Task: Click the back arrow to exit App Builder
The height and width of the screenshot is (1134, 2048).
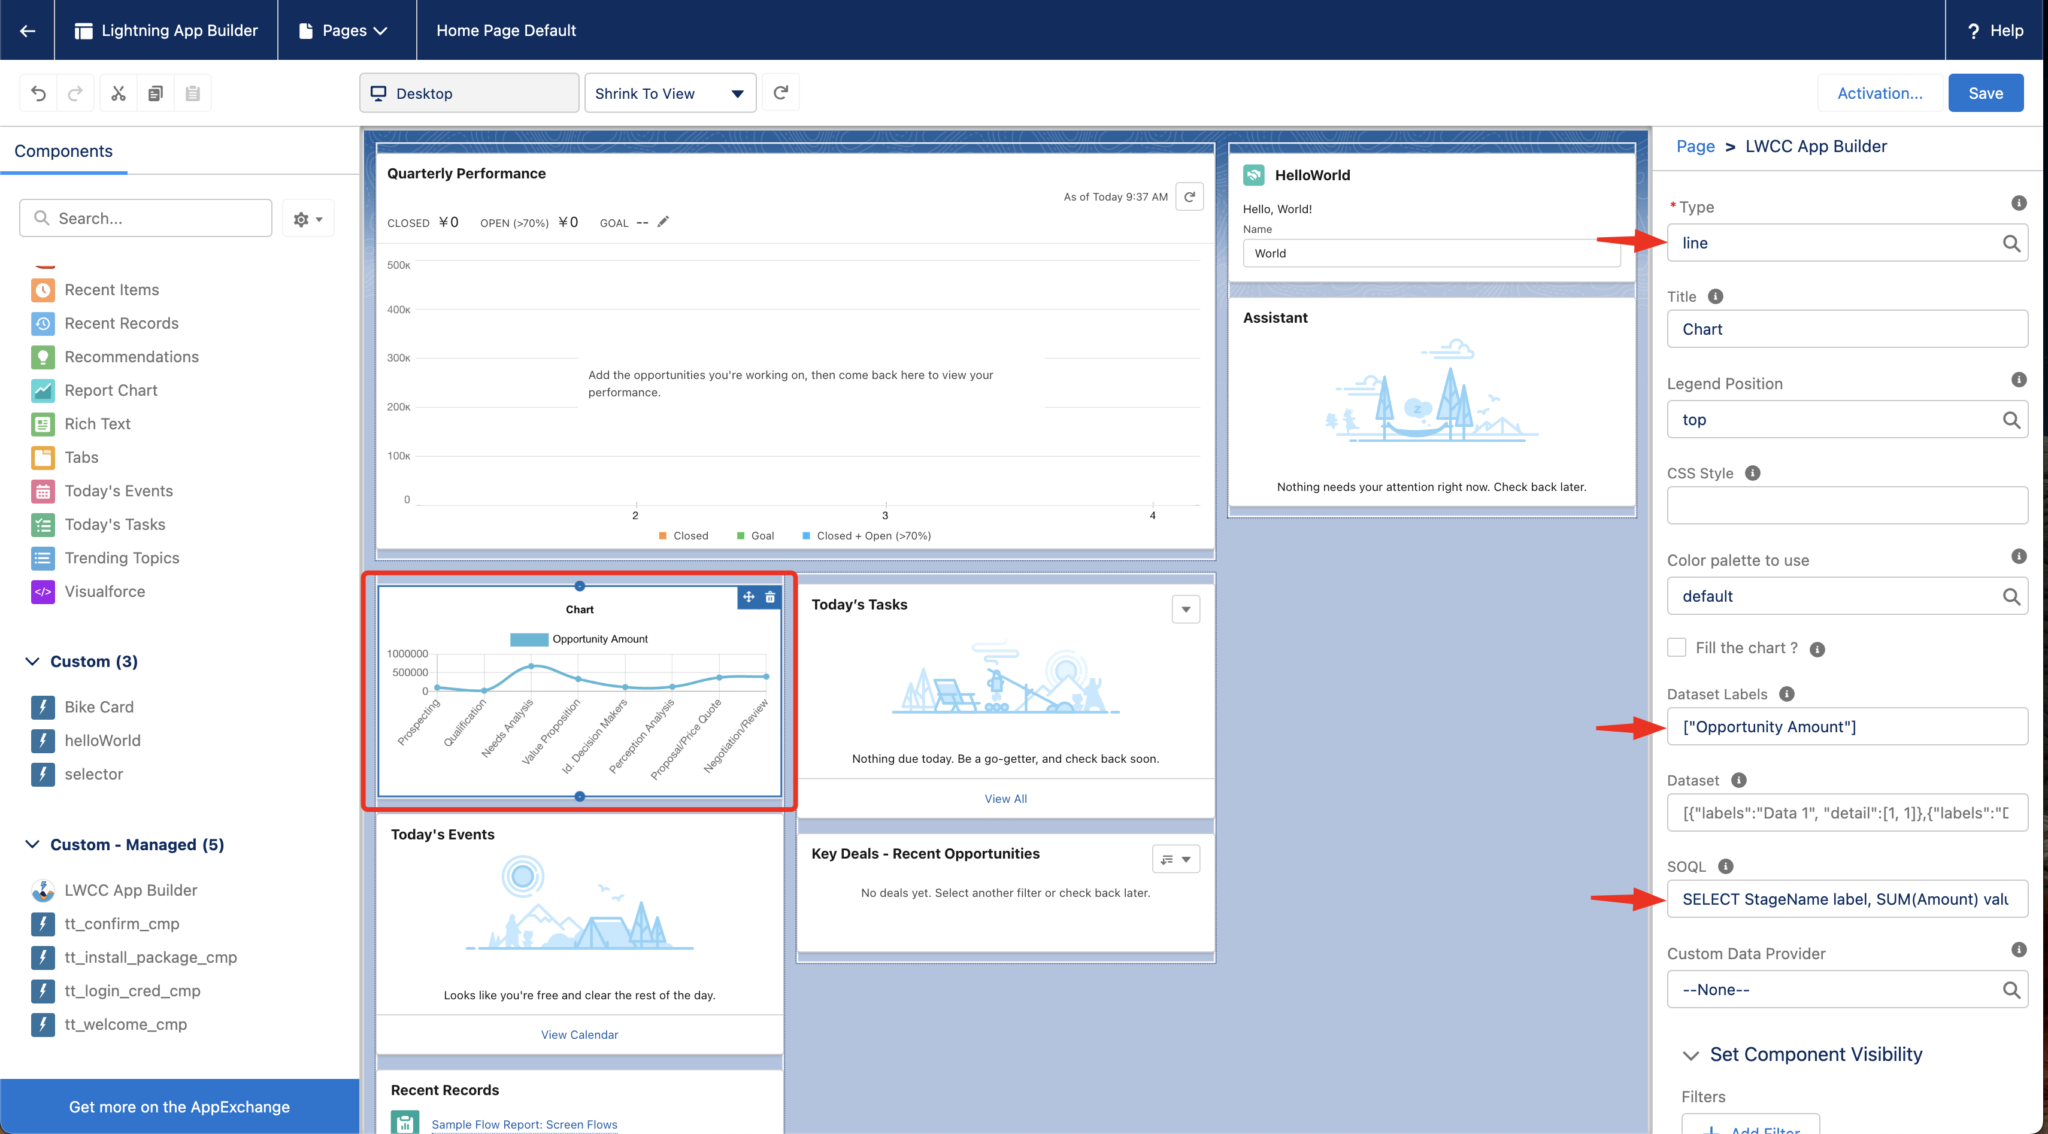Action: [x=26, y=29]
